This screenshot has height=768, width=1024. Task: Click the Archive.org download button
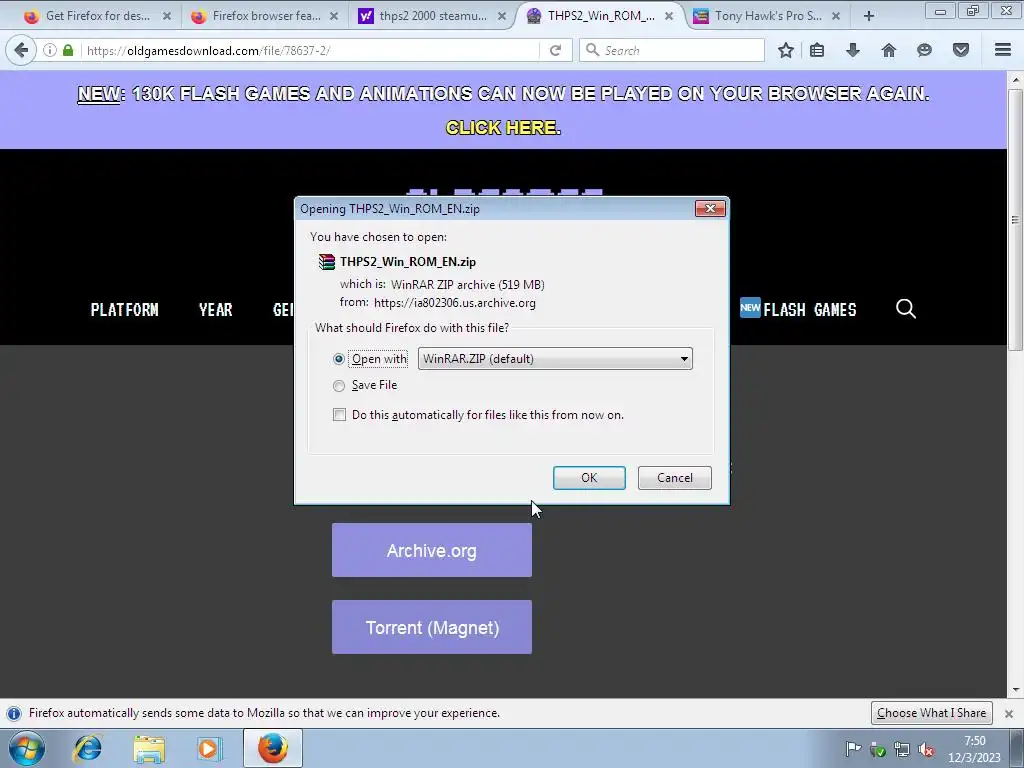pyautogui.click(x=432, y=550)
